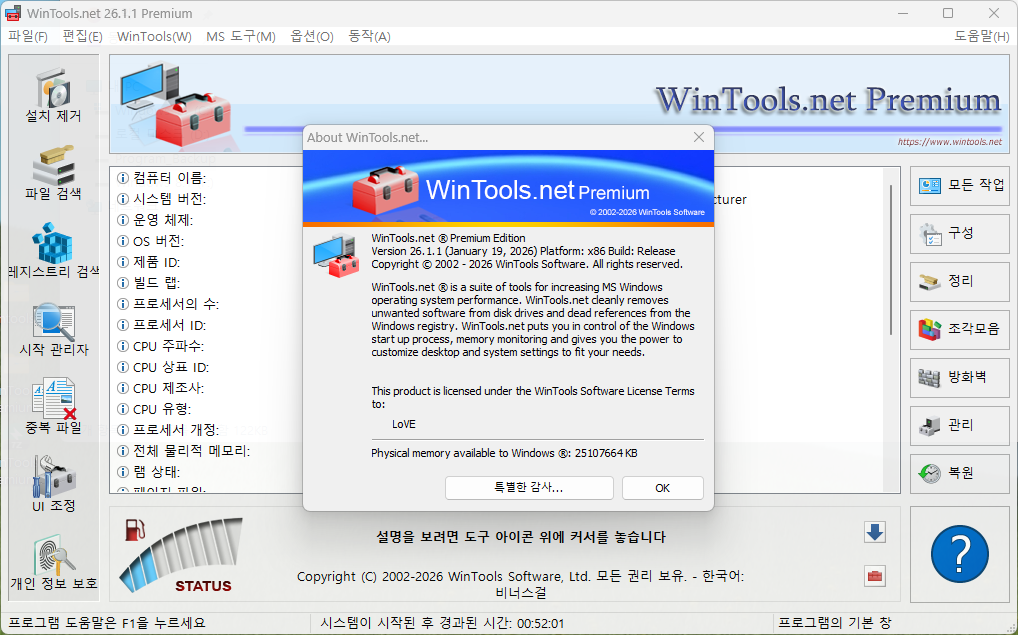Click the 복원 restore button
This screenshot has height=635, width=1018.
(x=960, y=473)
